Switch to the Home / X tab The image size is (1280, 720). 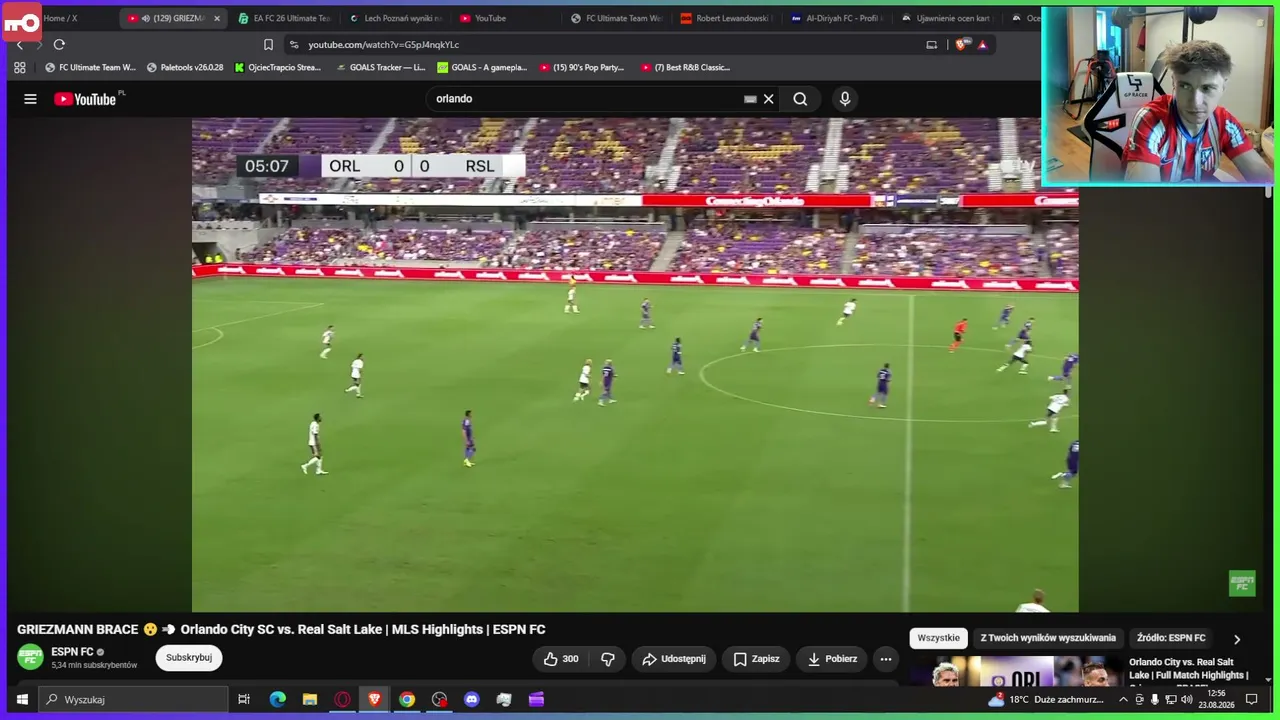pyautogui.click(x=60, y=18)
